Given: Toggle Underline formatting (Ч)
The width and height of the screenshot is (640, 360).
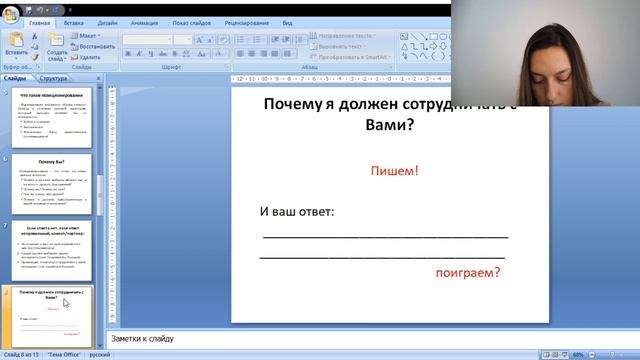Looking at the screenshot, I should click(x=151, y=53).
